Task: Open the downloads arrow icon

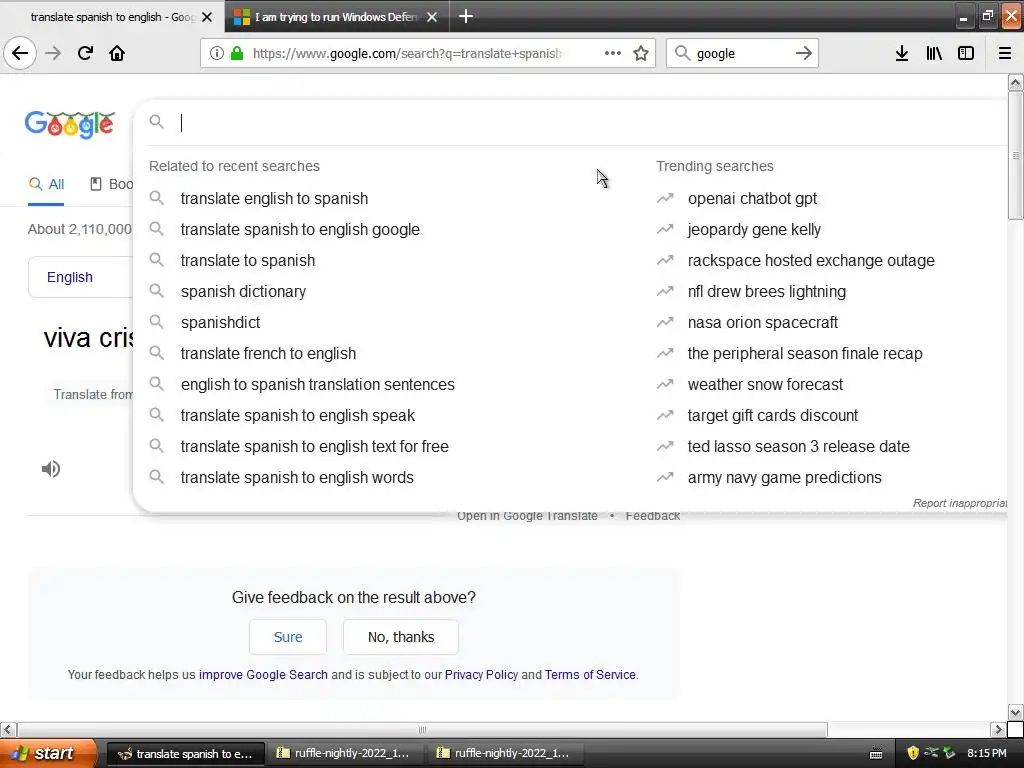Action: point(902,54)
